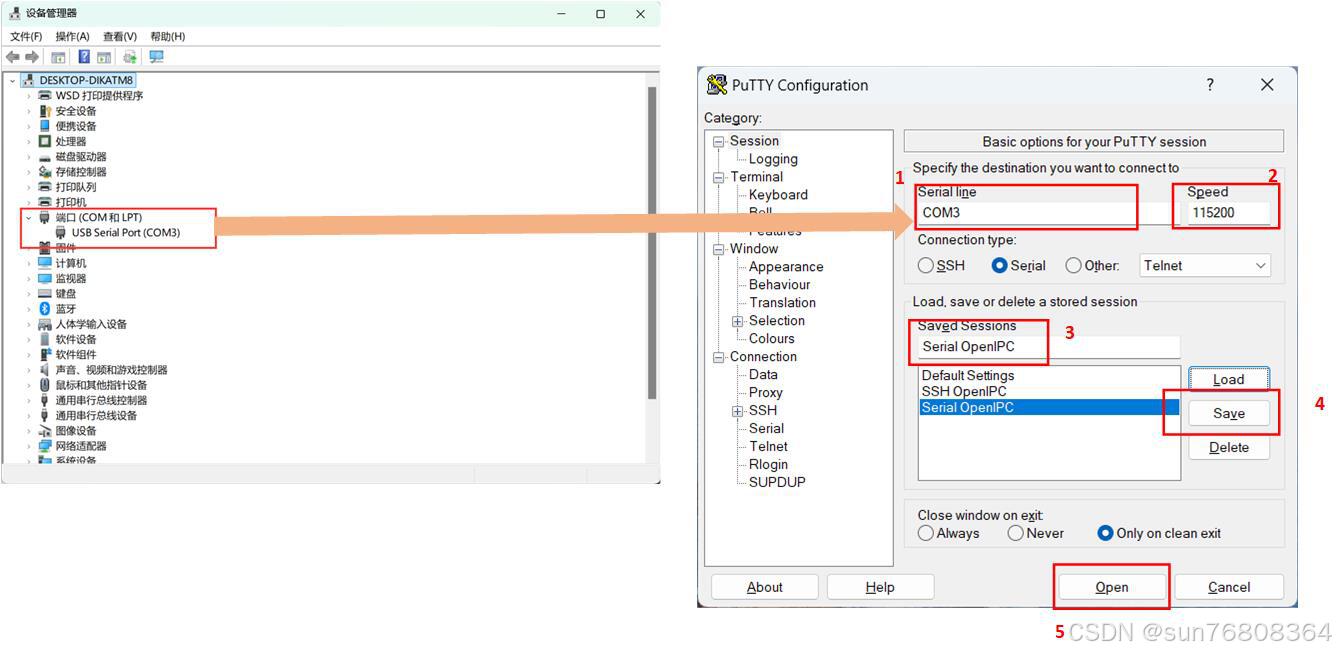Screen dimensions: 1336x654
Task: Collapse the 端口 (COM 和 LPT) node
Action: (29, 217)
